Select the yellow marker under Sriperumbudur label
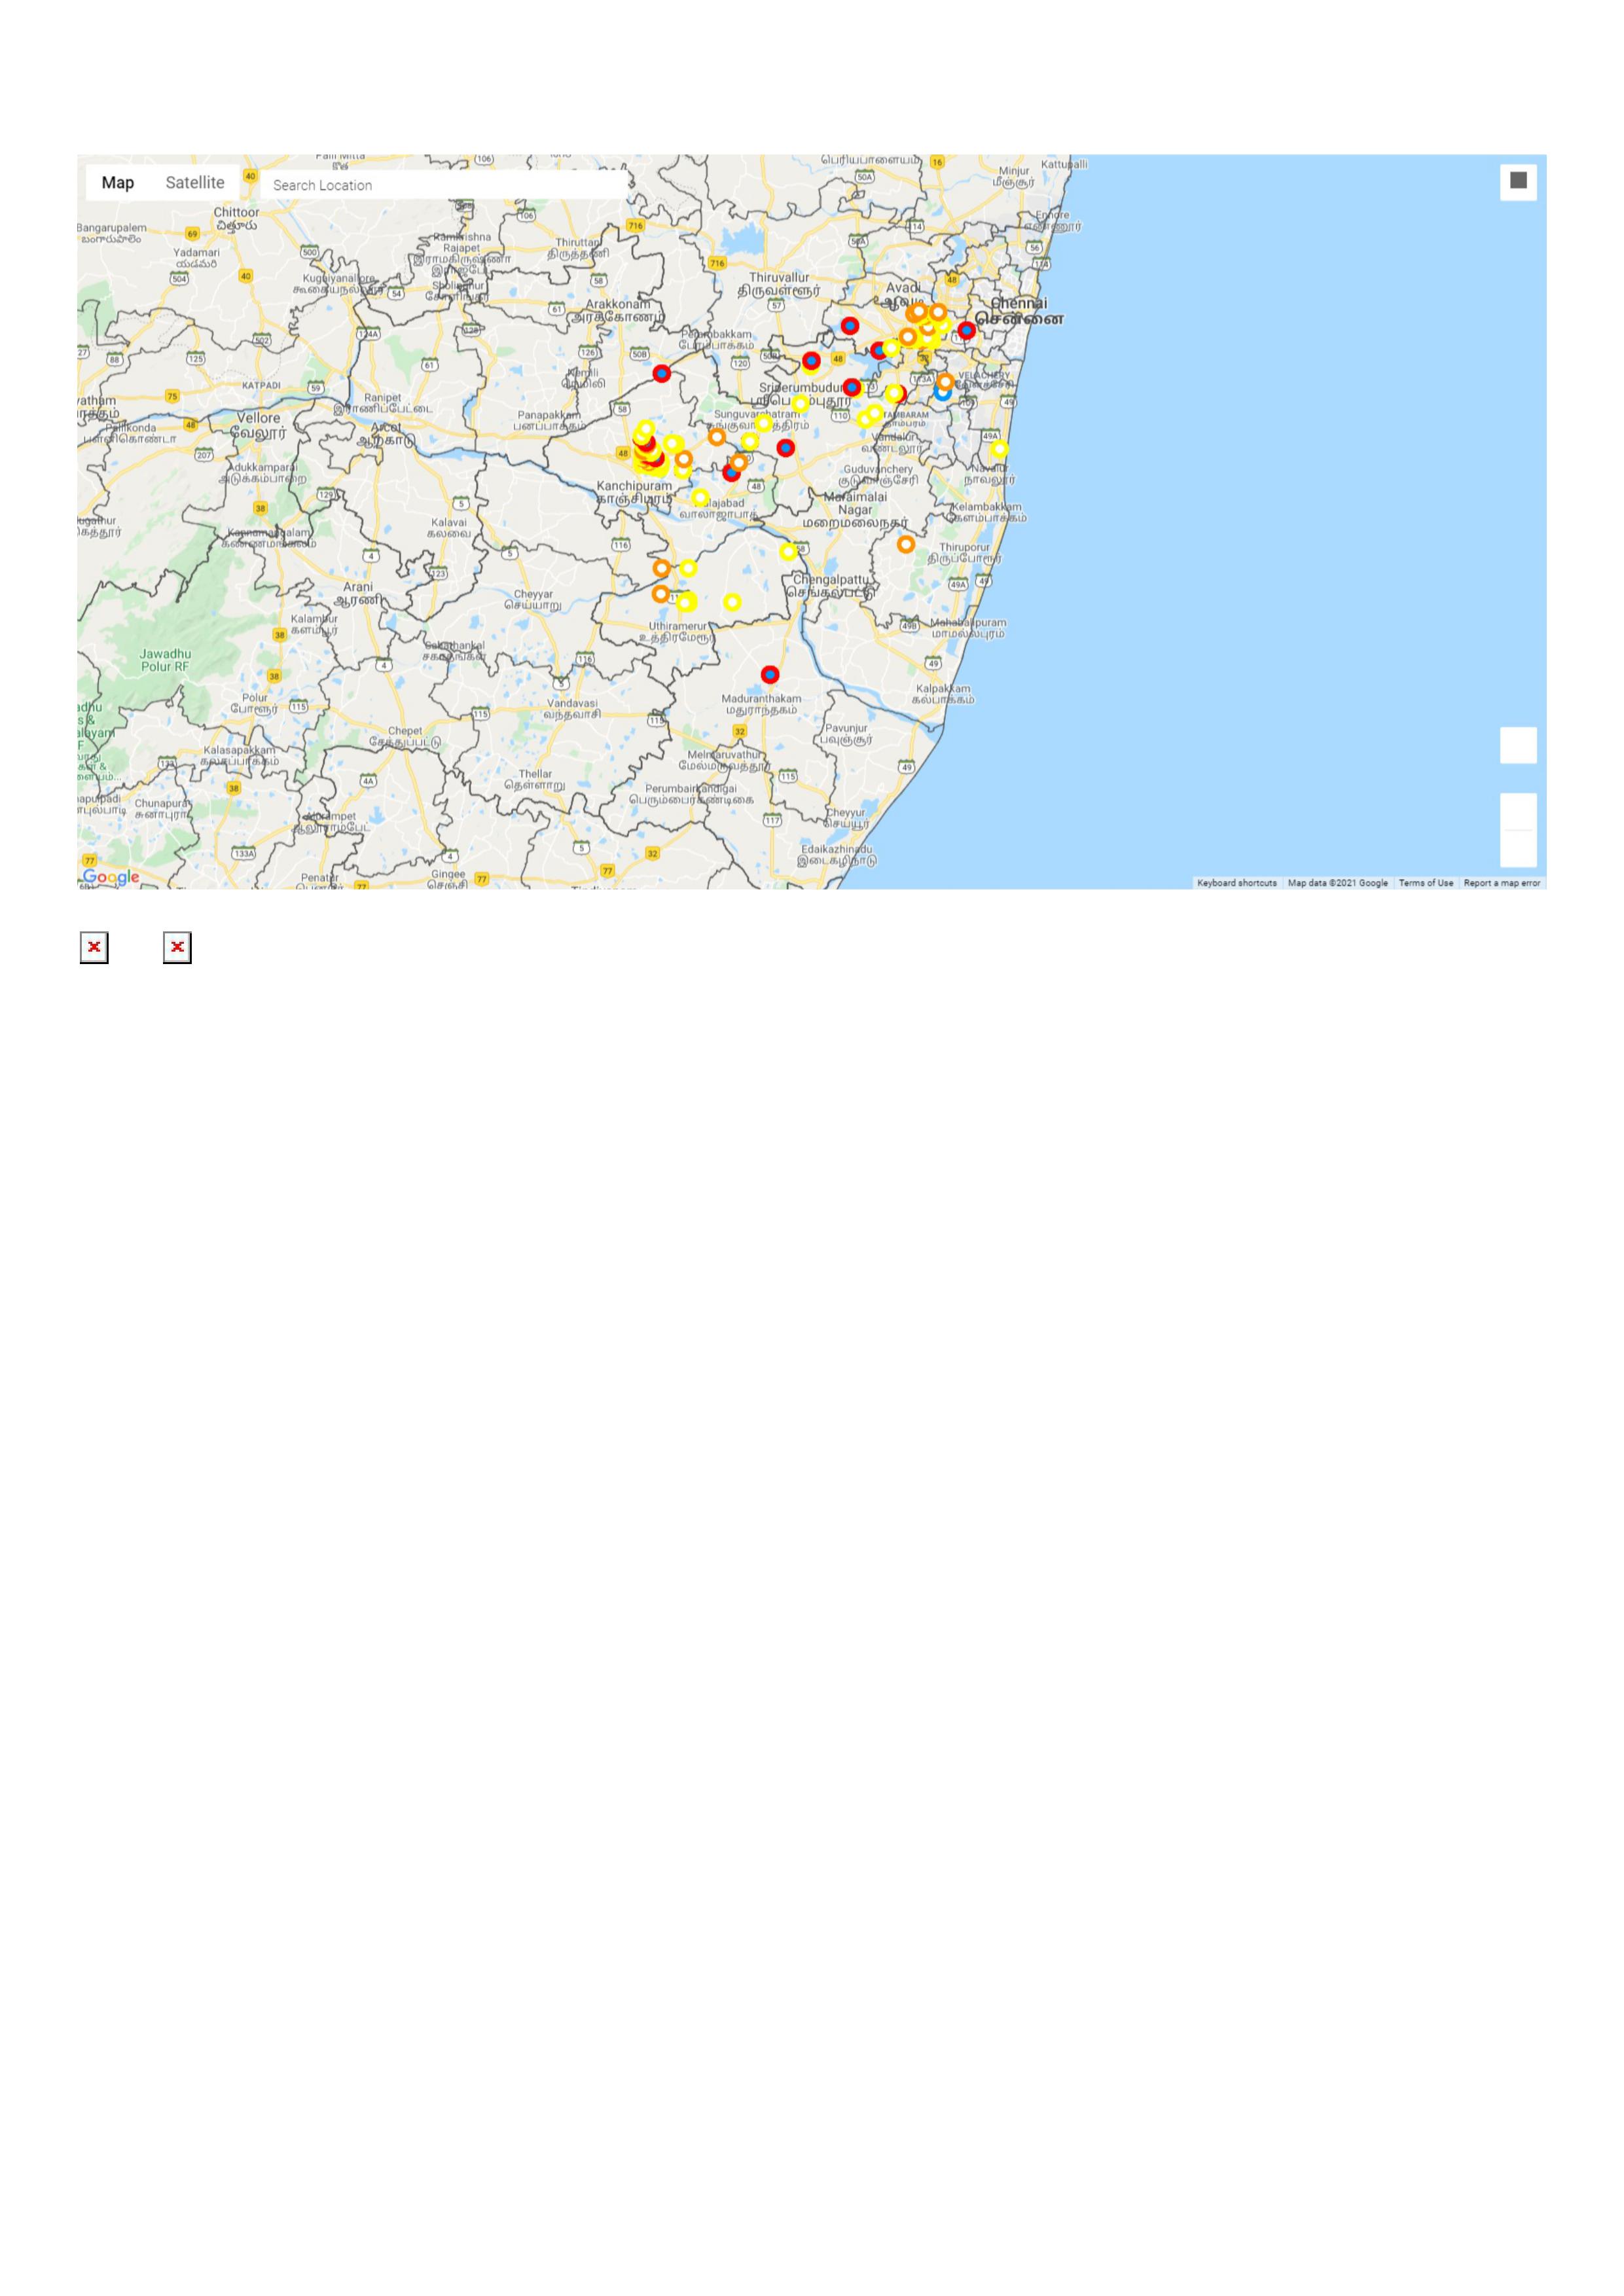 point(800,404)
